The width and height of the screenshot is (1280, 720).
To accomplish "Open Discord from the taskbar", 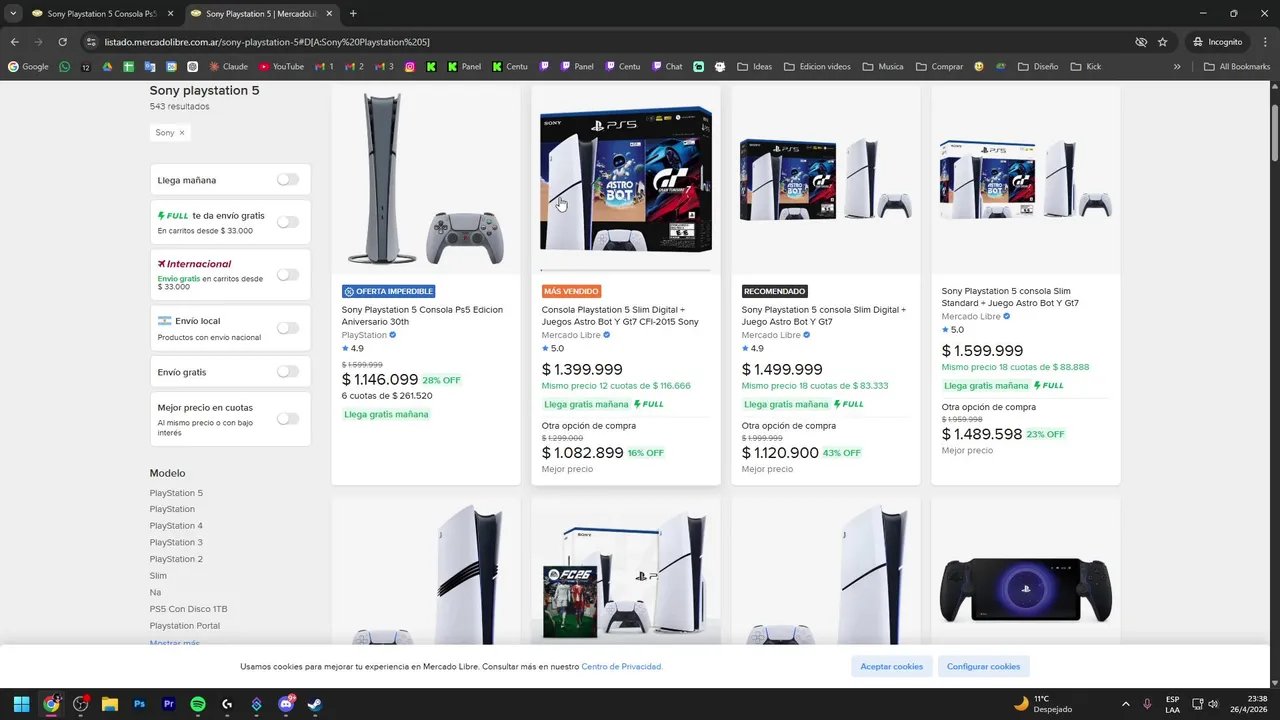I will (286, 704).
